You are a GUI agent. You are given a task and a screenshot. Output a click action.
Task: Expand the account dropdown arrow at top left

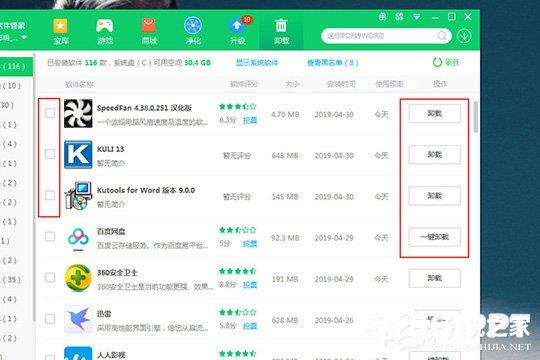[24, 37]
